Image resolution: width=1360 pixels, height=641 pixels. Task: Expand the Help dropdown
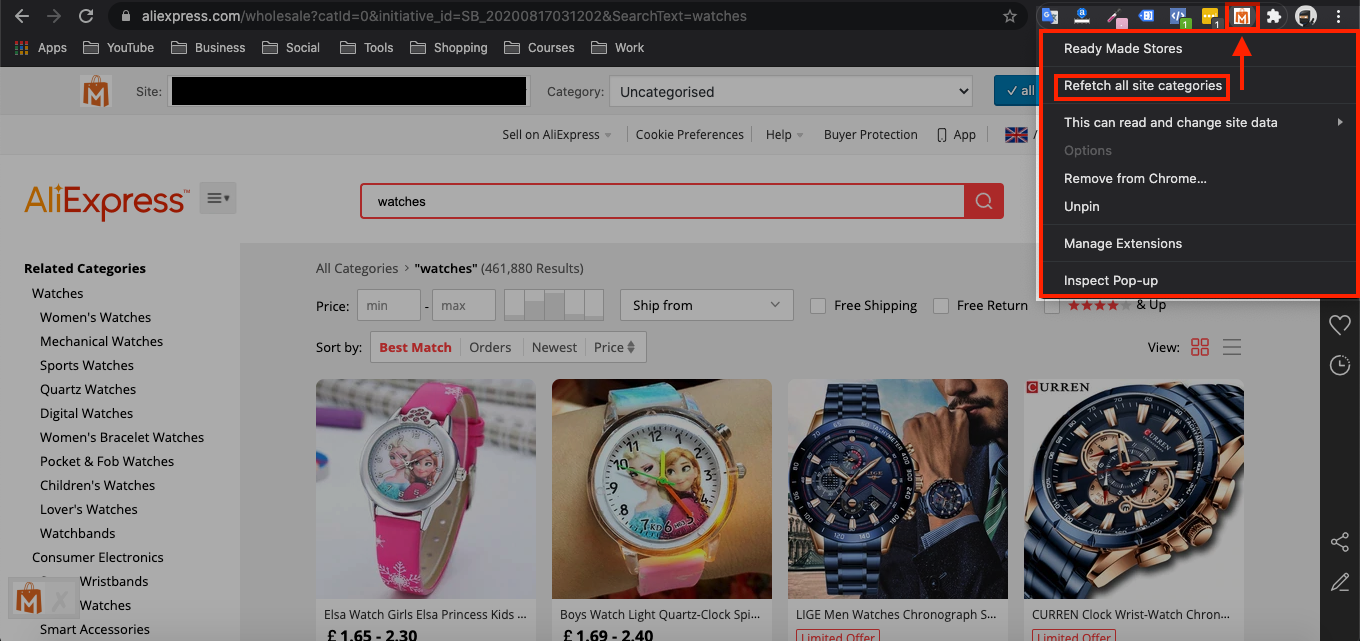785,135
